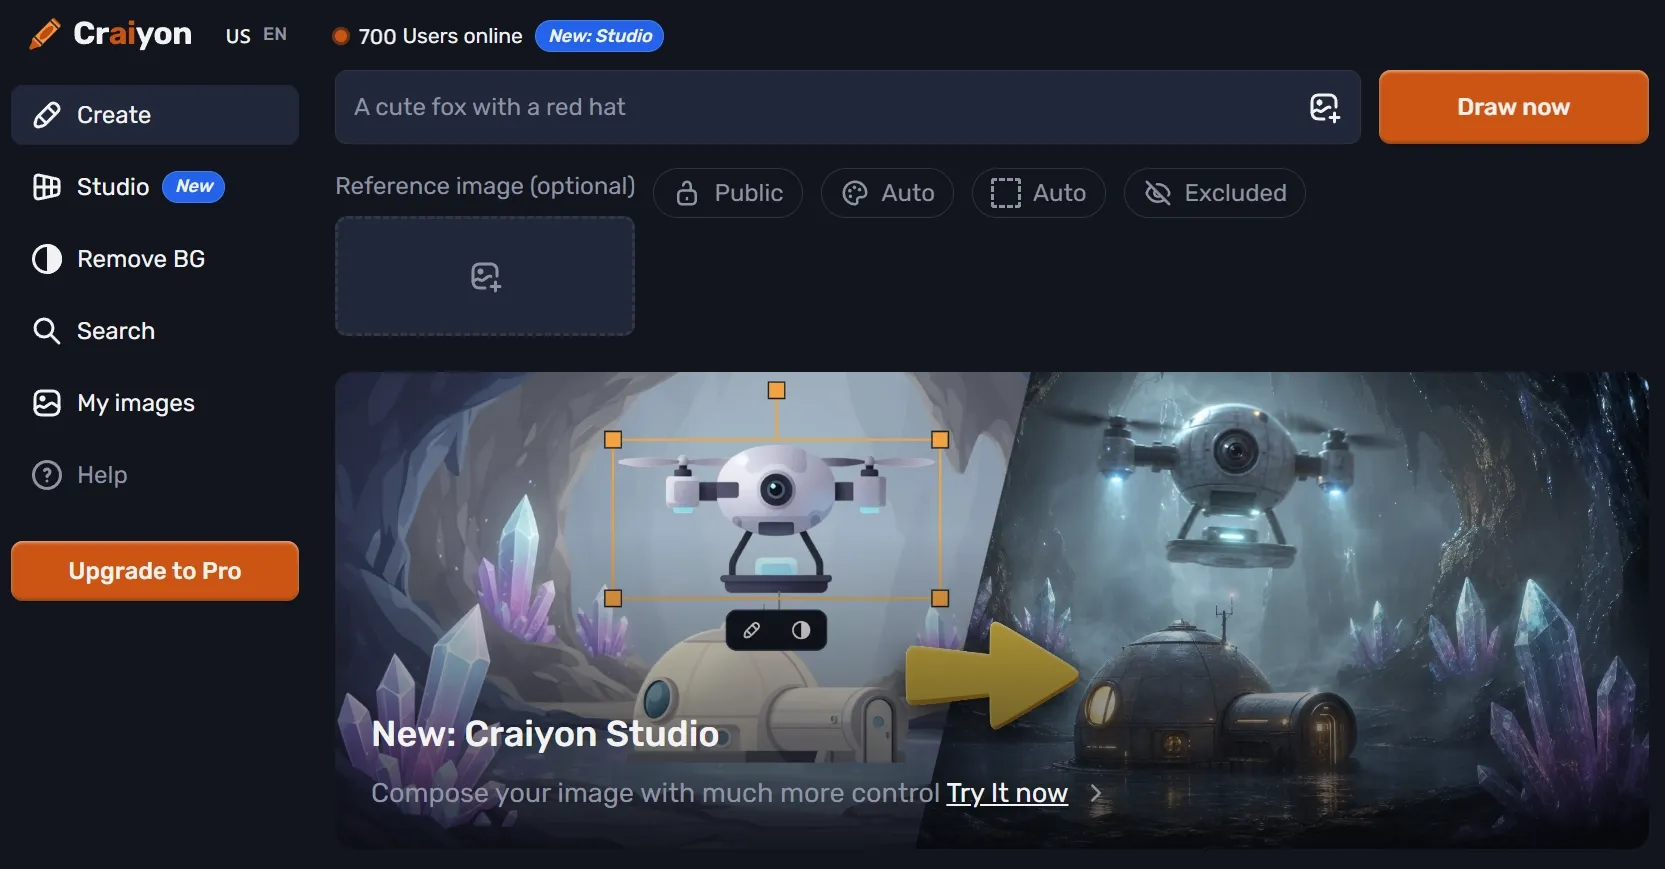The height and width of the screenshot is (869, 1665).
Task: Change the EN language selector
Action: point(275,35)
